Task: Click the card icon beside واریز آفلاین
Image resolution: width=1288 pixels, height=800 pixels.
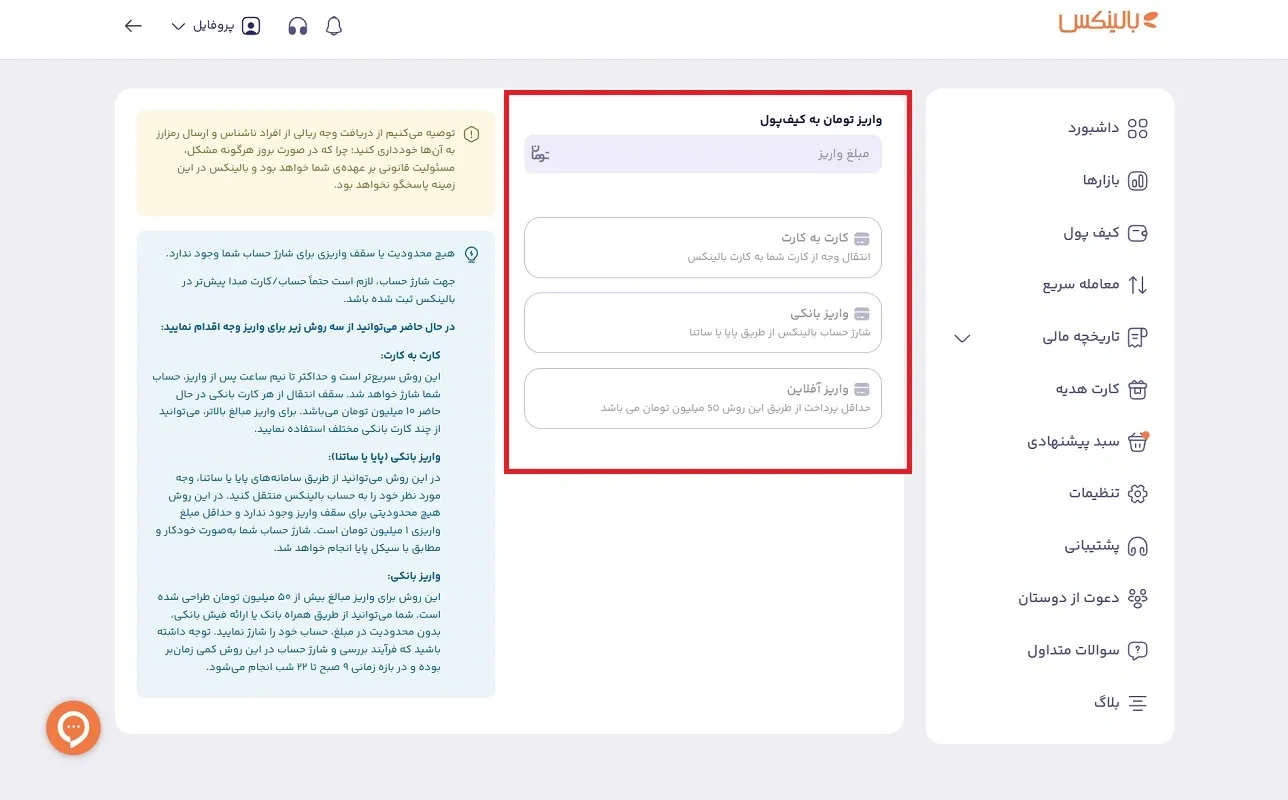Action: pyautogui.click(x=862, y=389)
